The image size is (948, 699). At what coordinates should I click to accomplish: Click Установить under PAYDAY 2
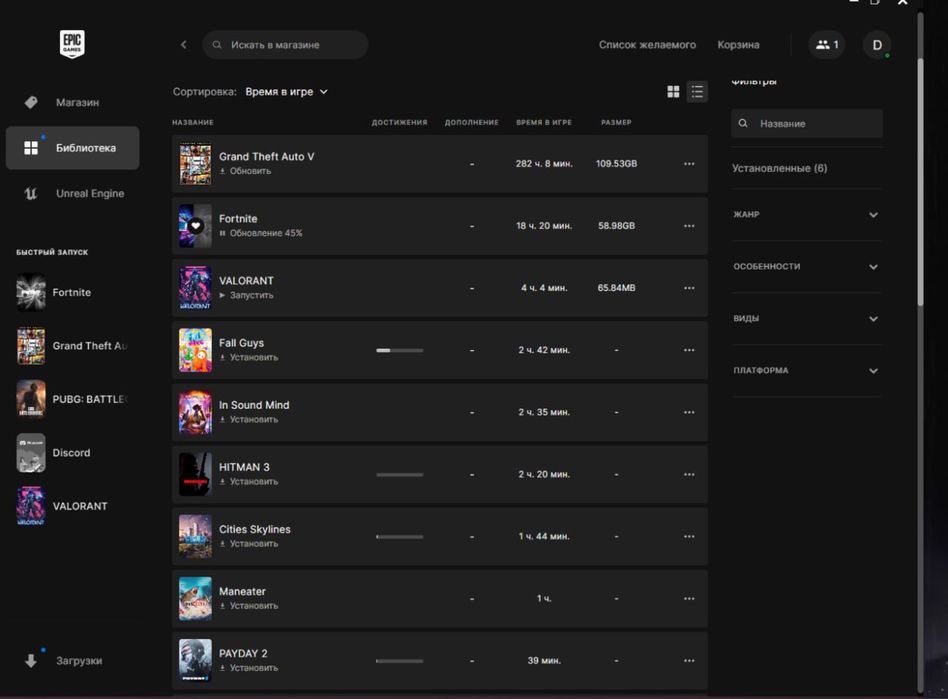coord(248,668)
